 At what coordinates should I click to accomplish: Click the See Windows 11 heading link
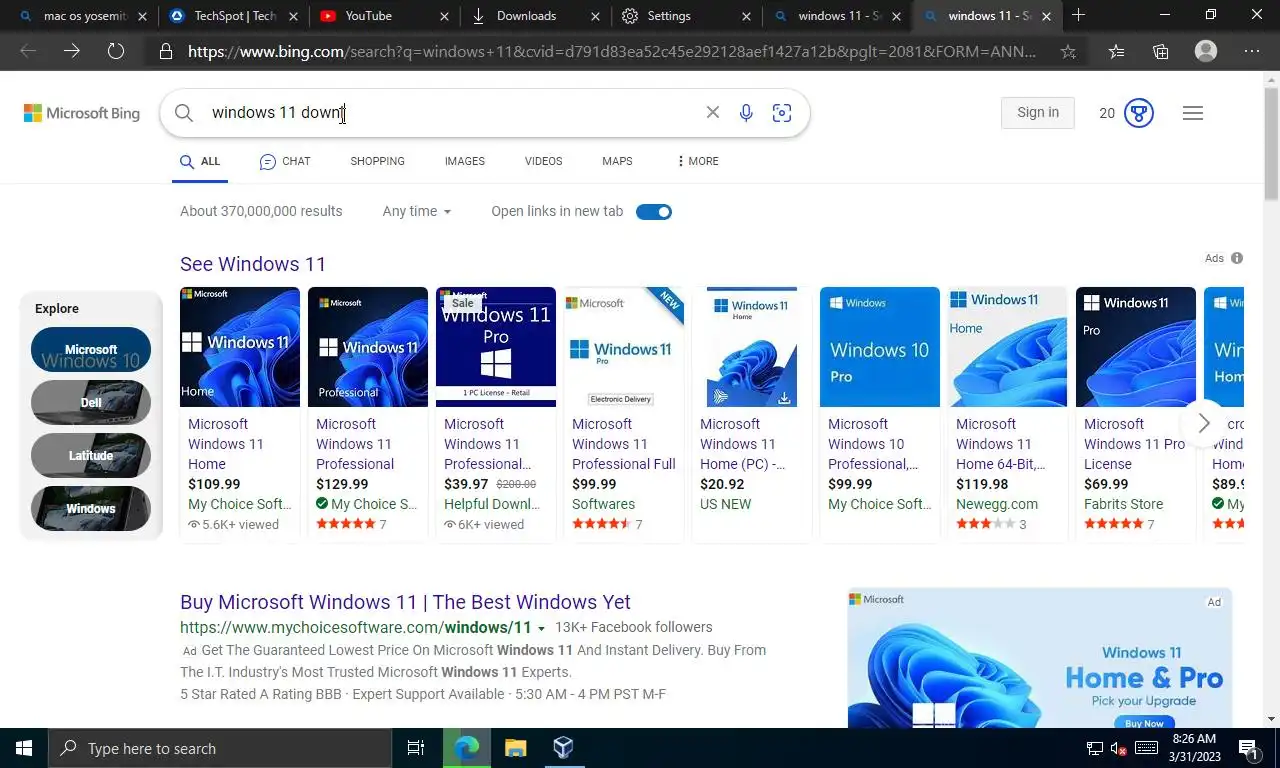[253, 264]
